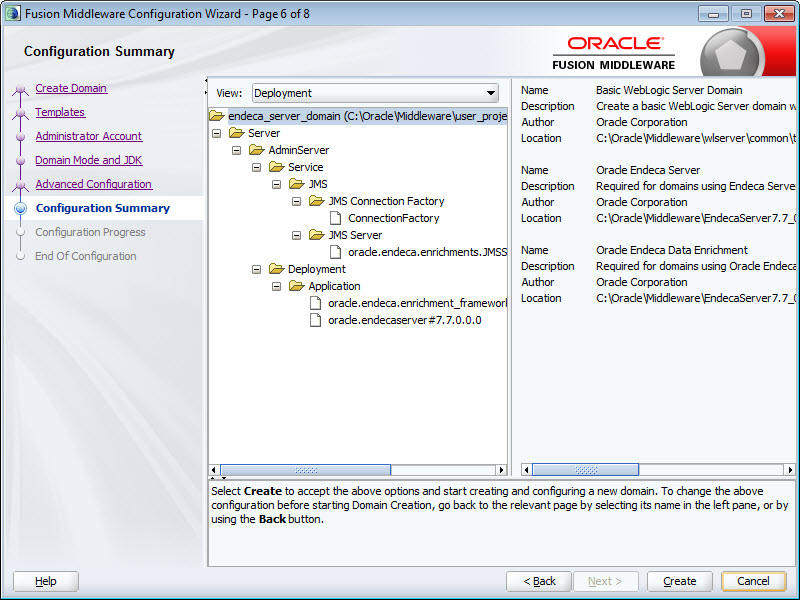
Task: Click the wizard globe icon in title bar
Action: pyautogui.click(x=13, y=13)
